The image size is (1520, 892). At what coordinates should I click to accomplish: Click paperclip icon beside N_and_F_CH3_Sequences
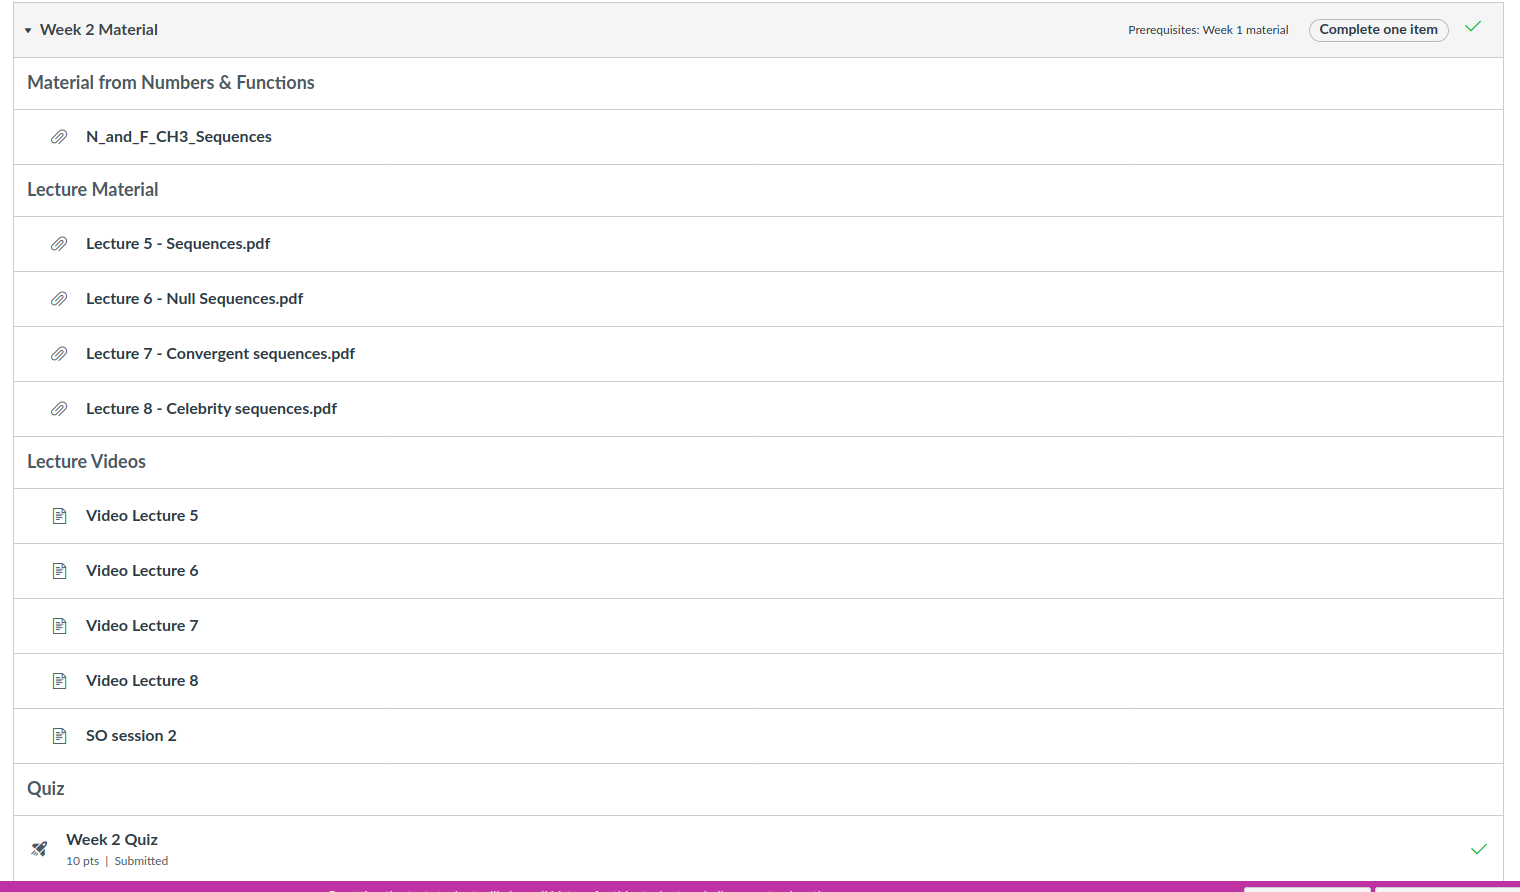point(59,137)
